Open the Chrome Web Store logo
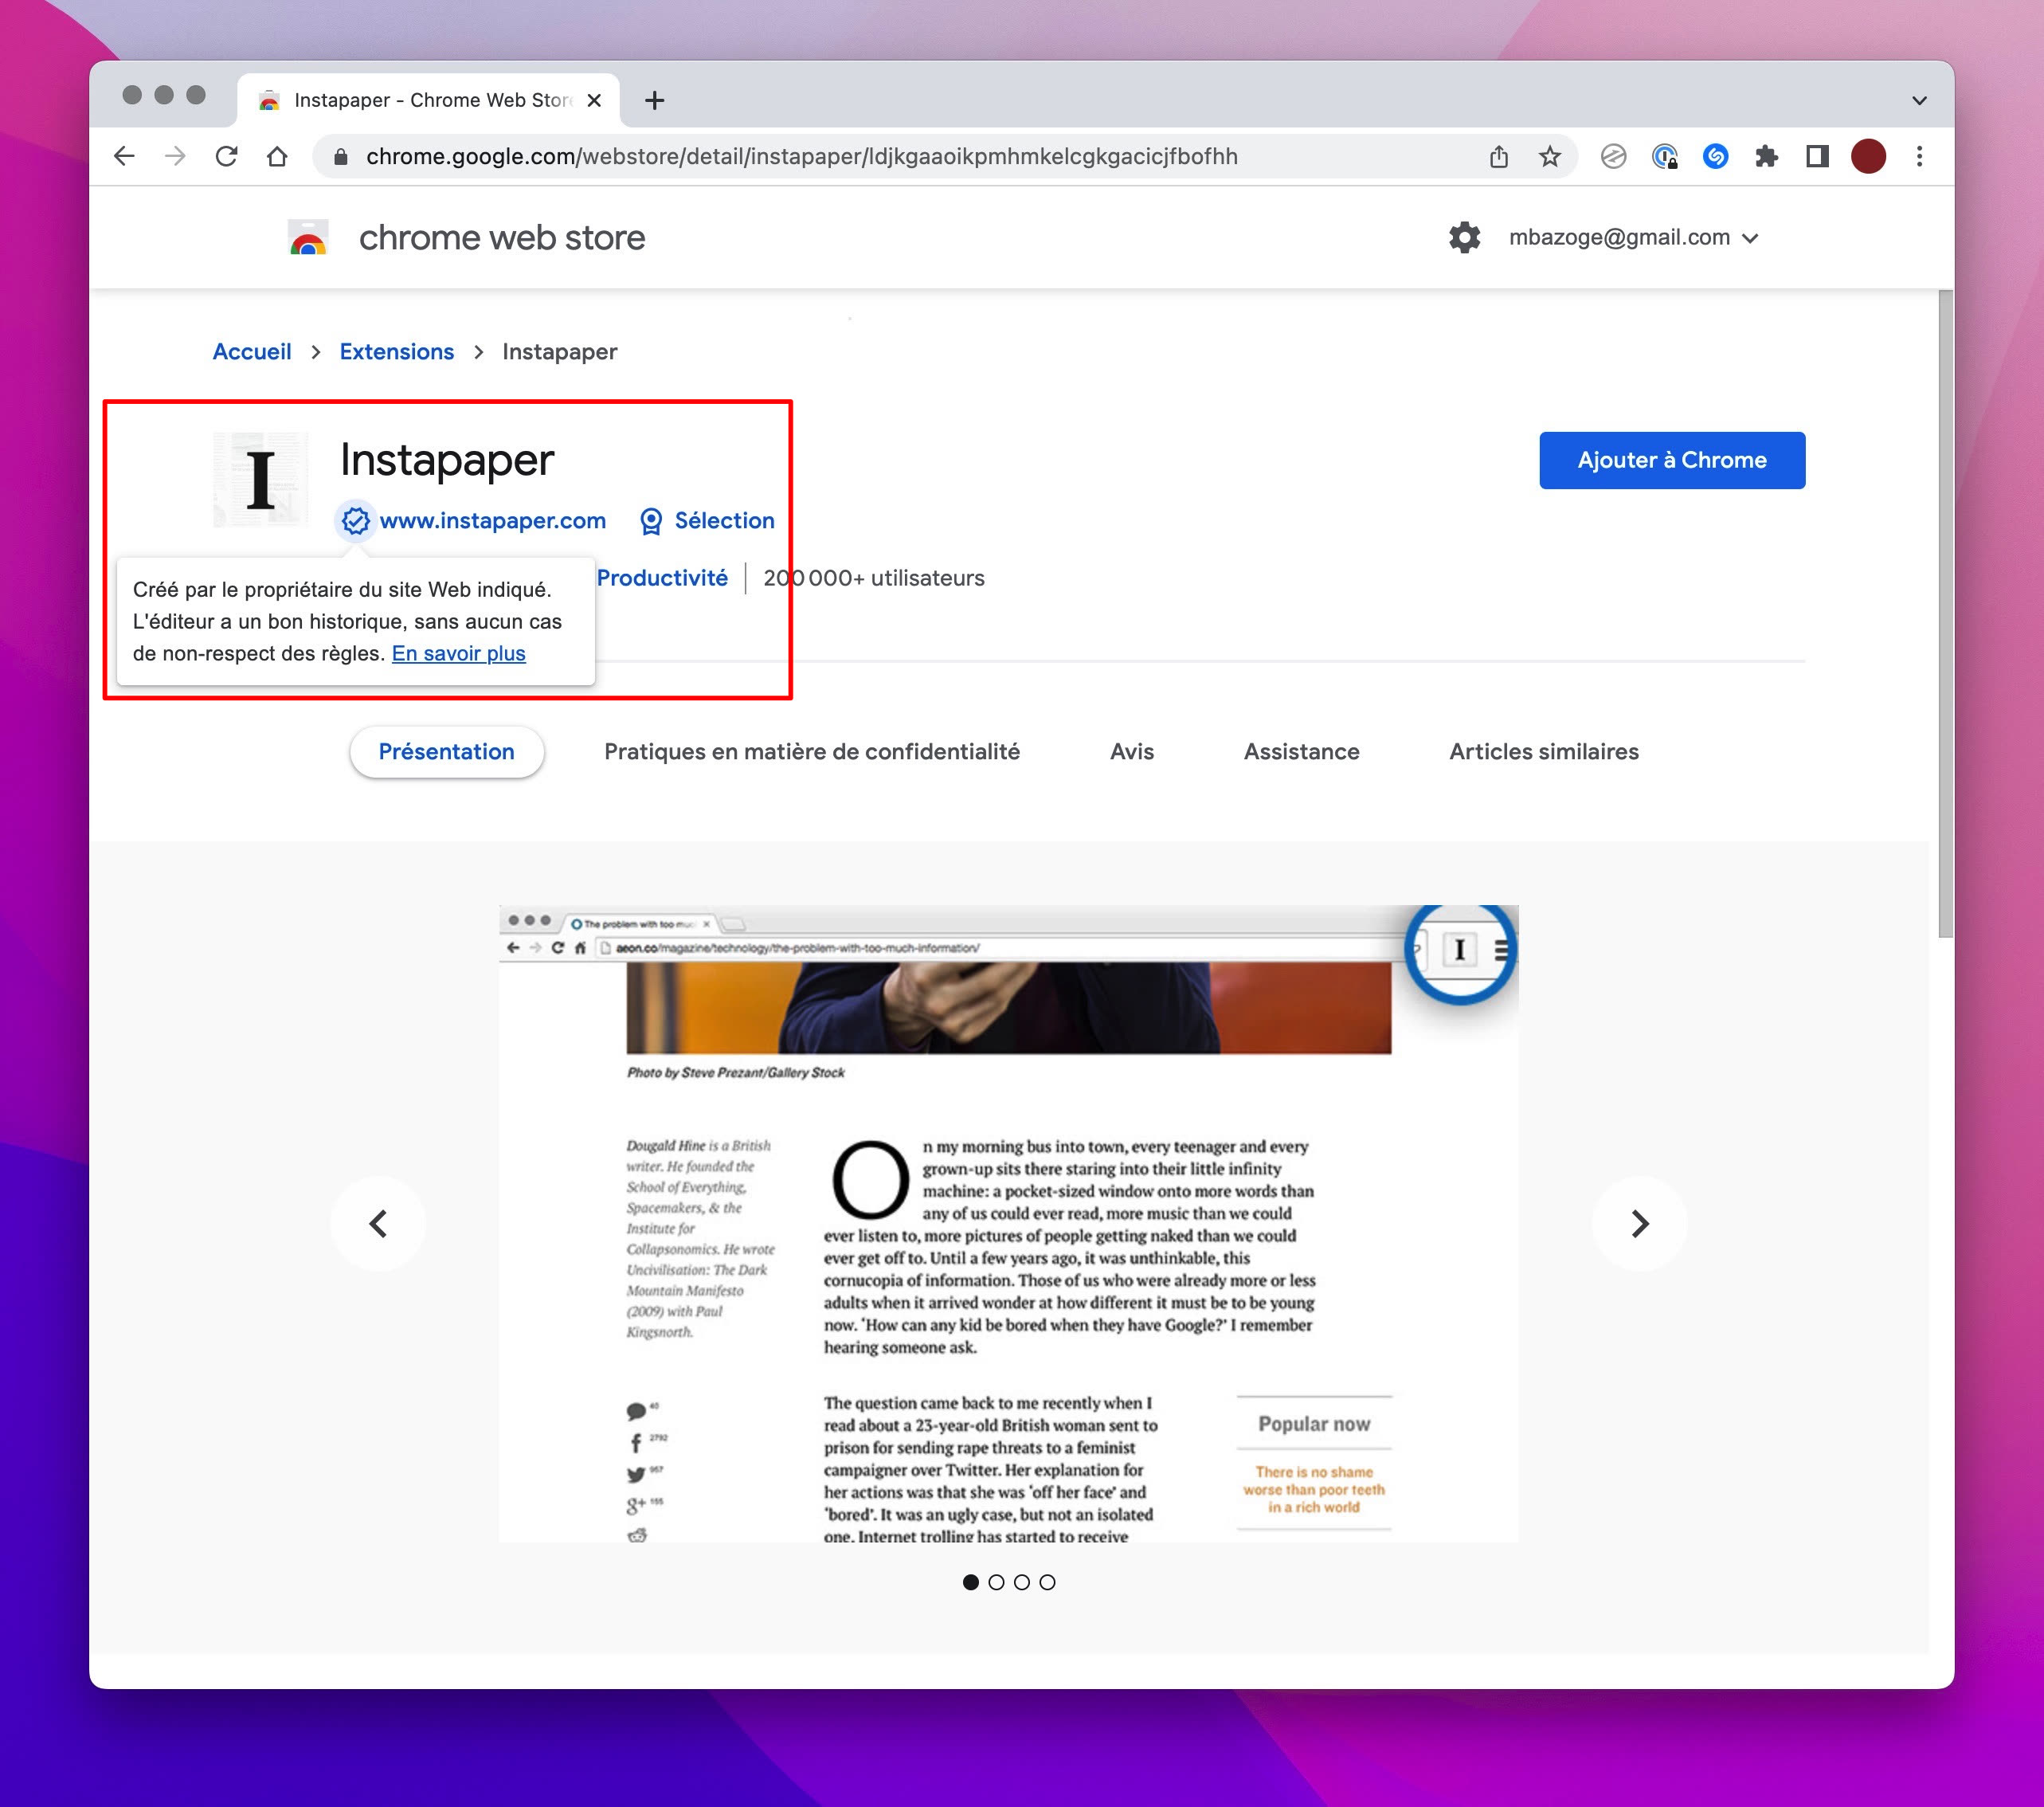The image size is (2044, 1807). click(310, 237)
